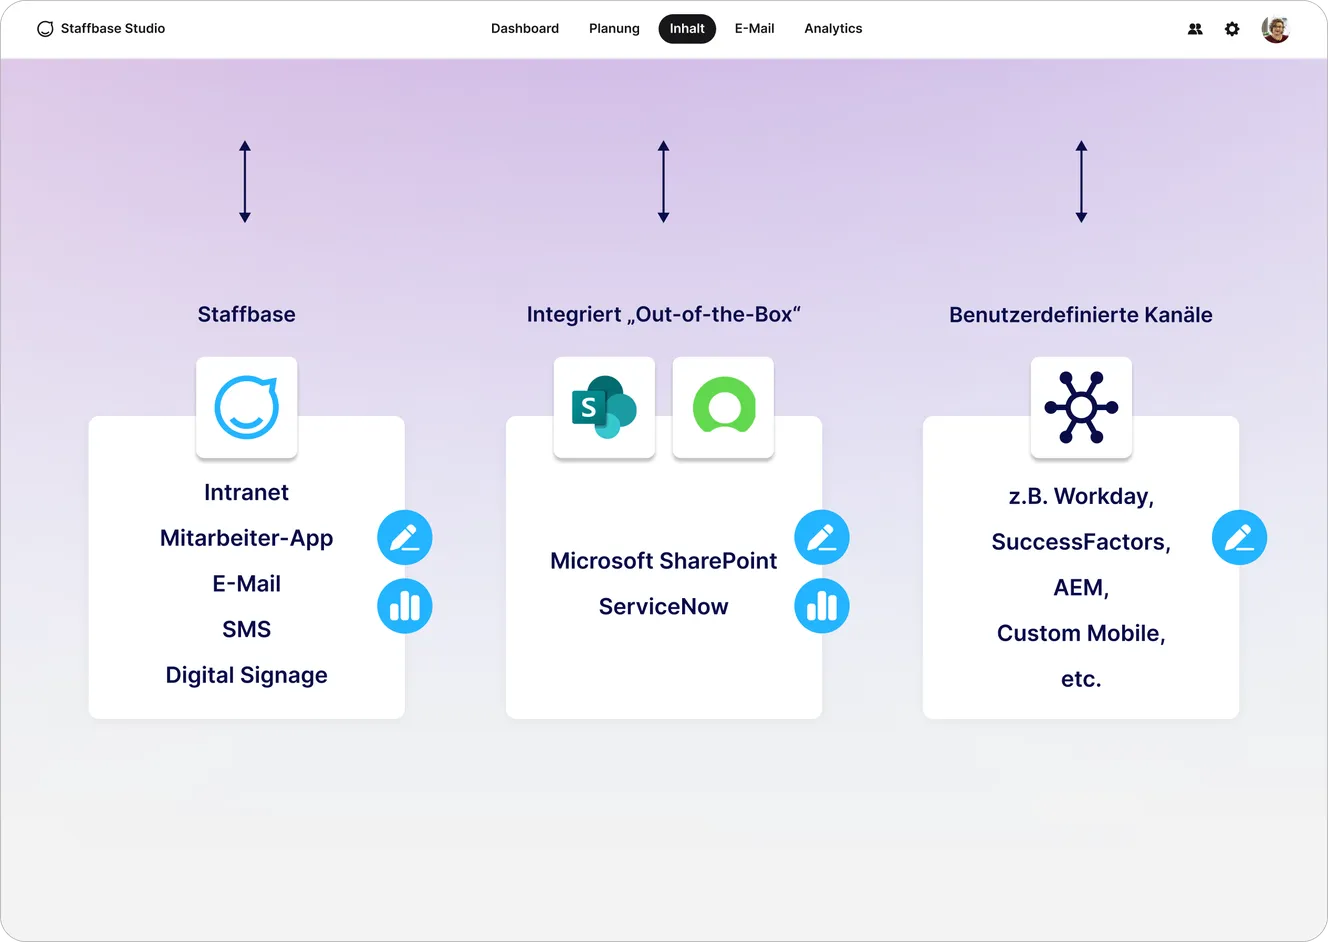The width and height of the screenshot is (1328, 942).
Task: Click the Staffbase Studio logo icon
Action: tap(45, 29)
